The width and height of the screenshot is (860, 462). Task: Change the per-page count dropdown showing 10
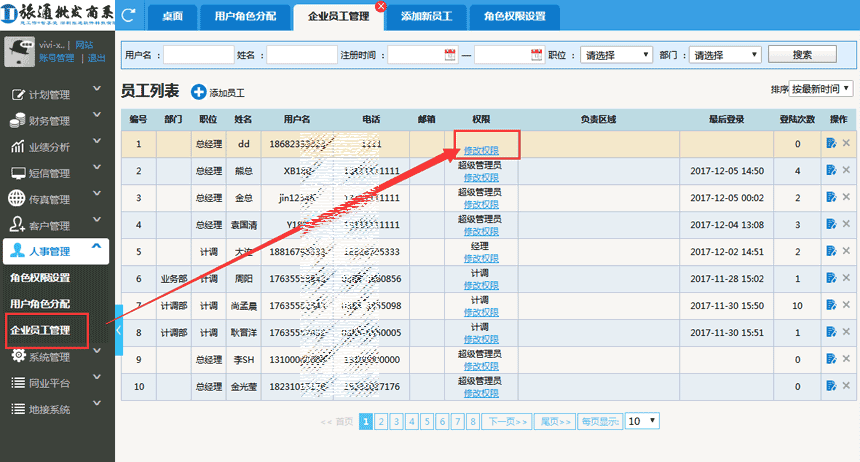[642, 422]
